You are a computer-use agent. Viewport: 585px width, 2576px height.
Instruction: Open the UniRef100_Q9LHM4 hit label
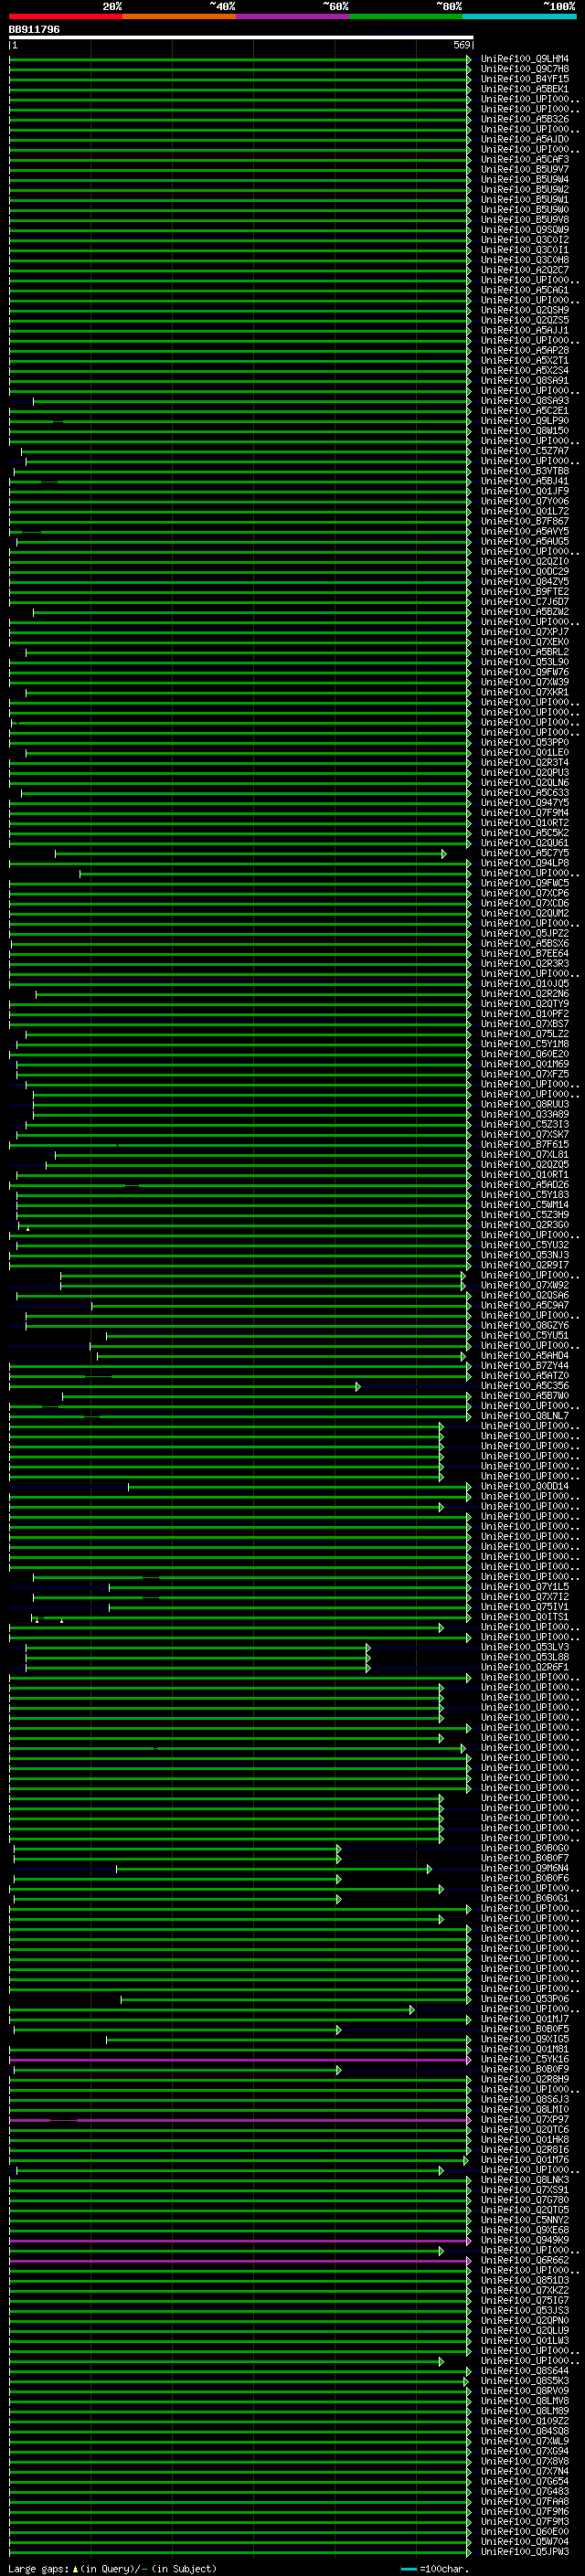[525, 59]
